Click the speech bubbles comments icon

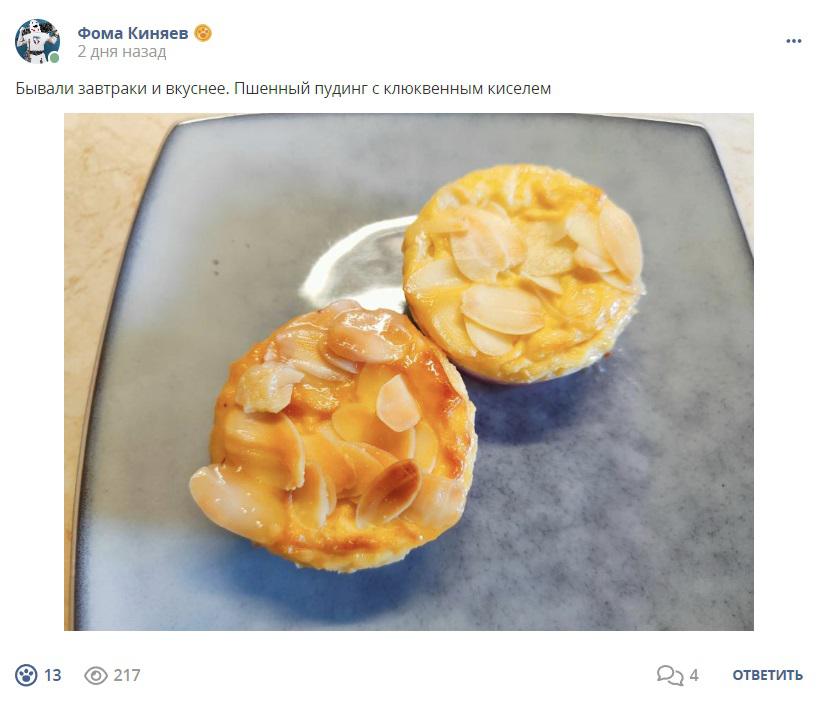tap(670, 675)
